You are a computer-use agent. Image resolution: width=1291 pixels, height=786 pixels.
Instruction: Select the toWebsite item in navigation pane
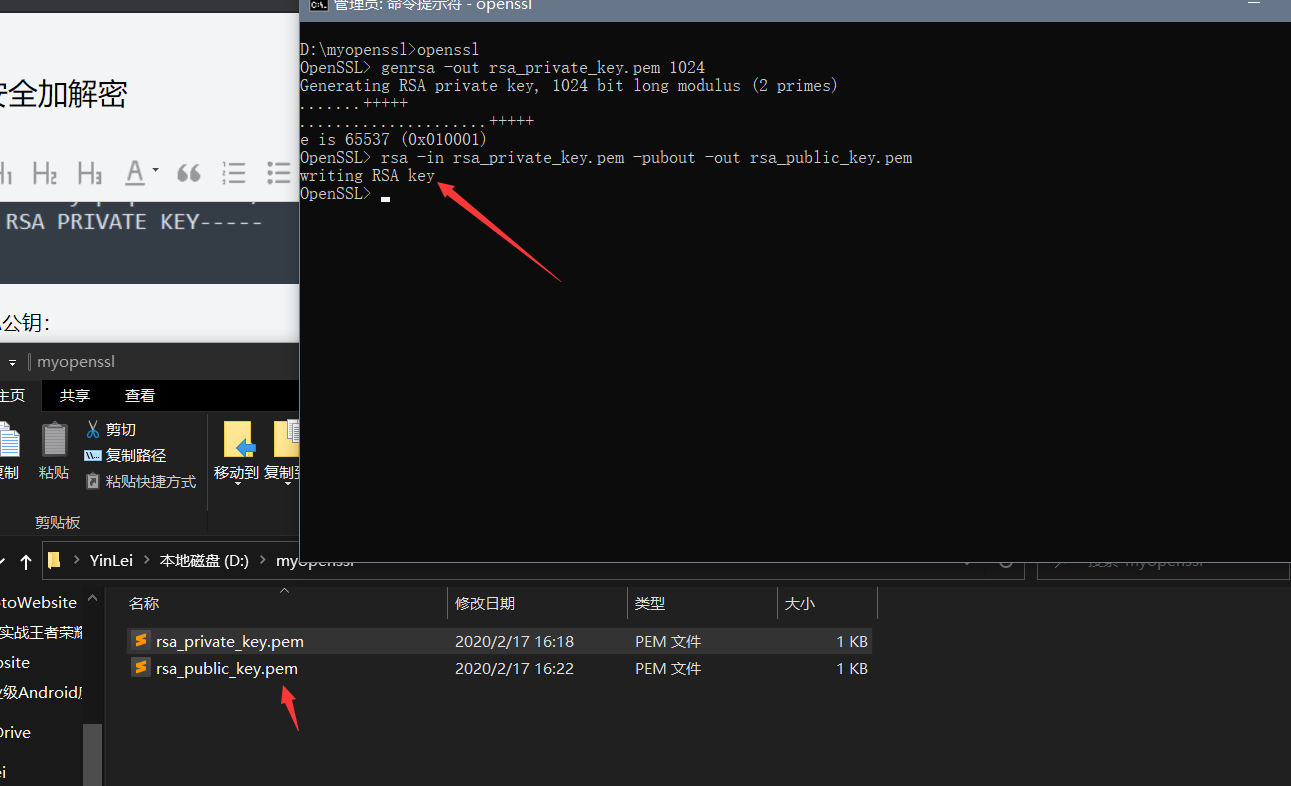click(x=38, y=602)
